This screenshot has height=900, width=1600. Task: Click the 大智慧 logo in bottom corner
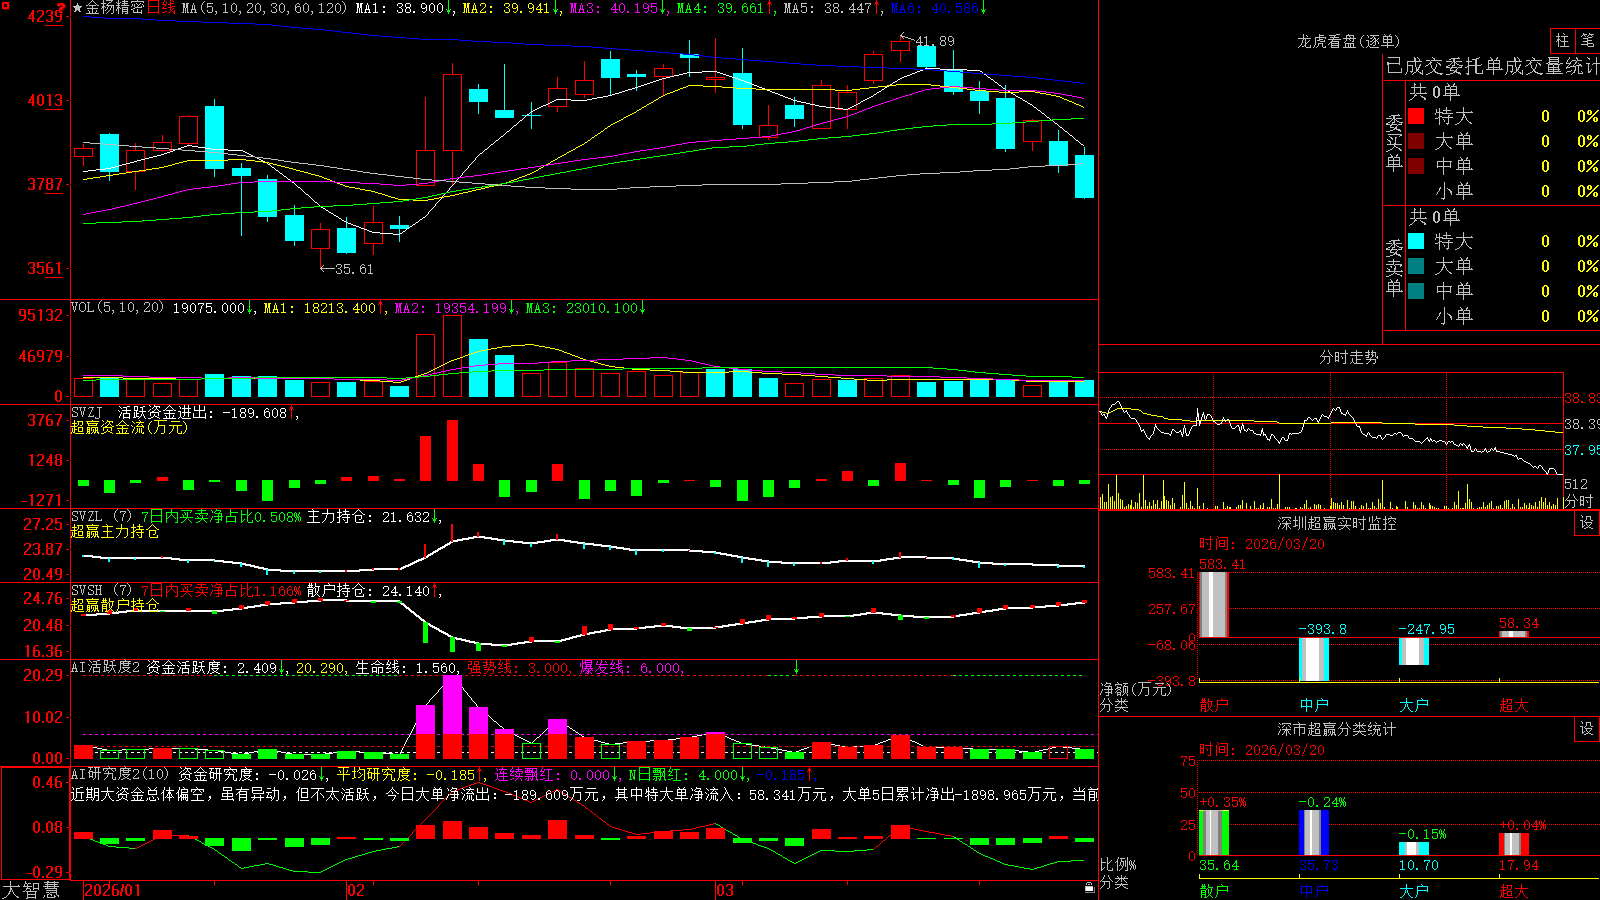31,889
